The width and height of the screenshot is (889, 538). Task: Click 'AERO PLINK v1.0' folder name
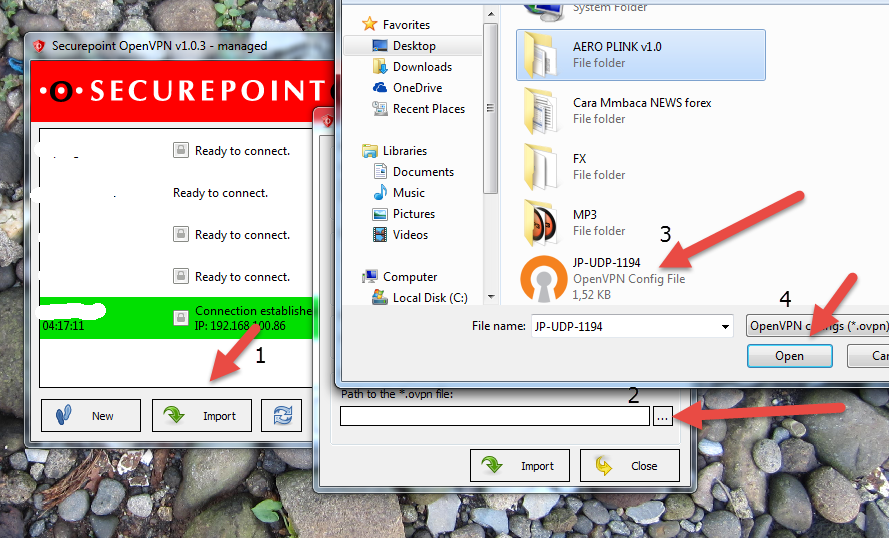[617, 46]
